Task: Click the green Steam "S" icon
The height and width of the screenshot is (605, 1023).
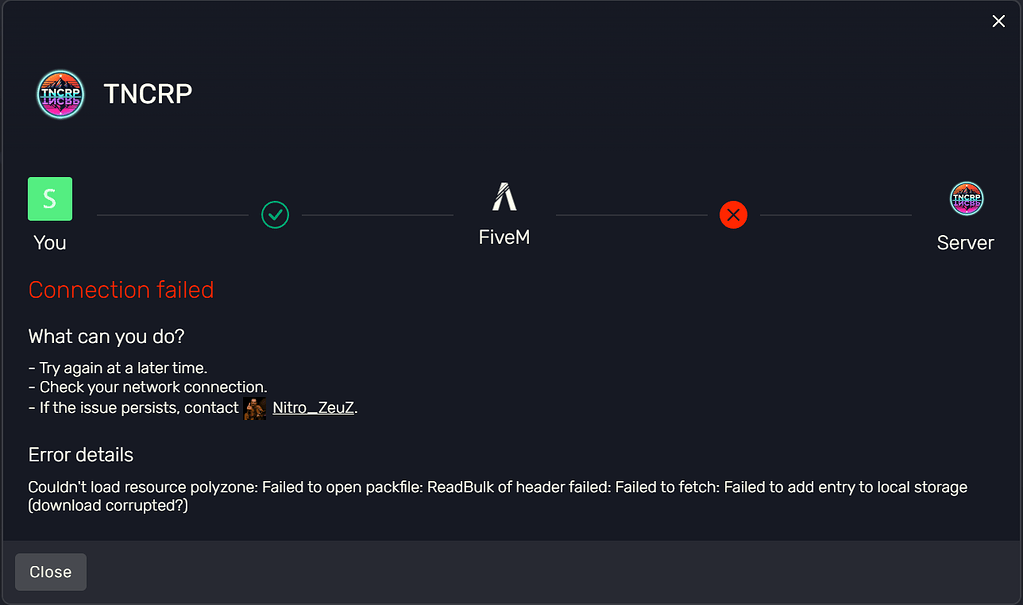Action: [50, 198]
